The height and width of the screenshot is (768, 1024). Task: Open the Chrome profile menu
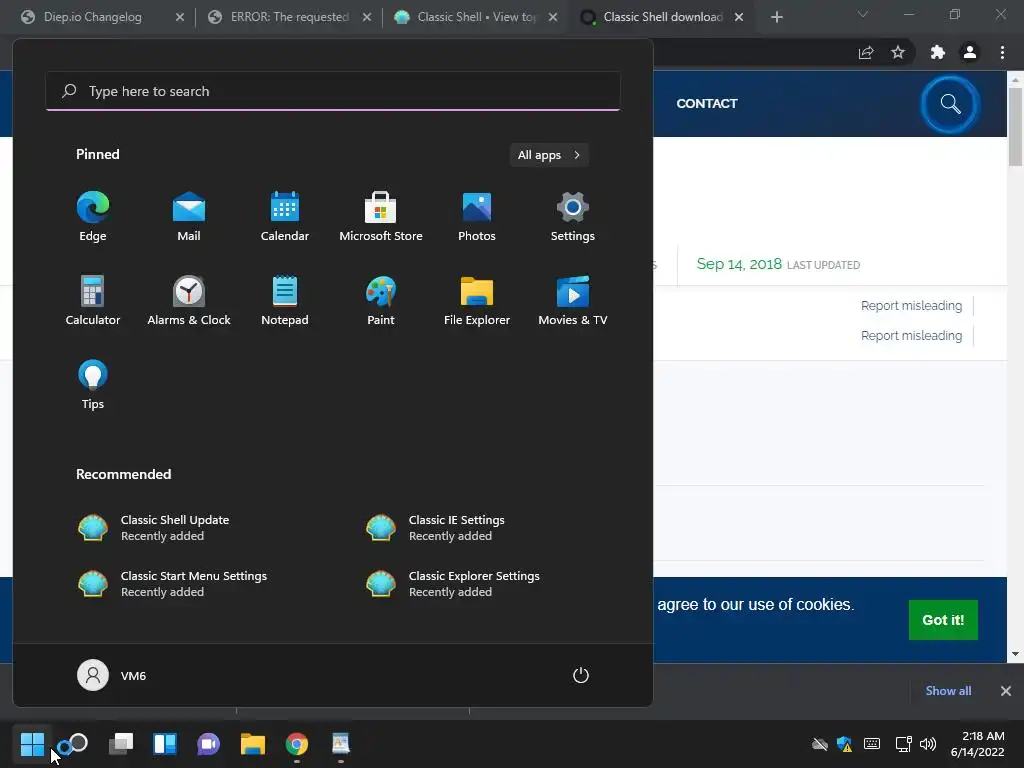coord(970,53)
